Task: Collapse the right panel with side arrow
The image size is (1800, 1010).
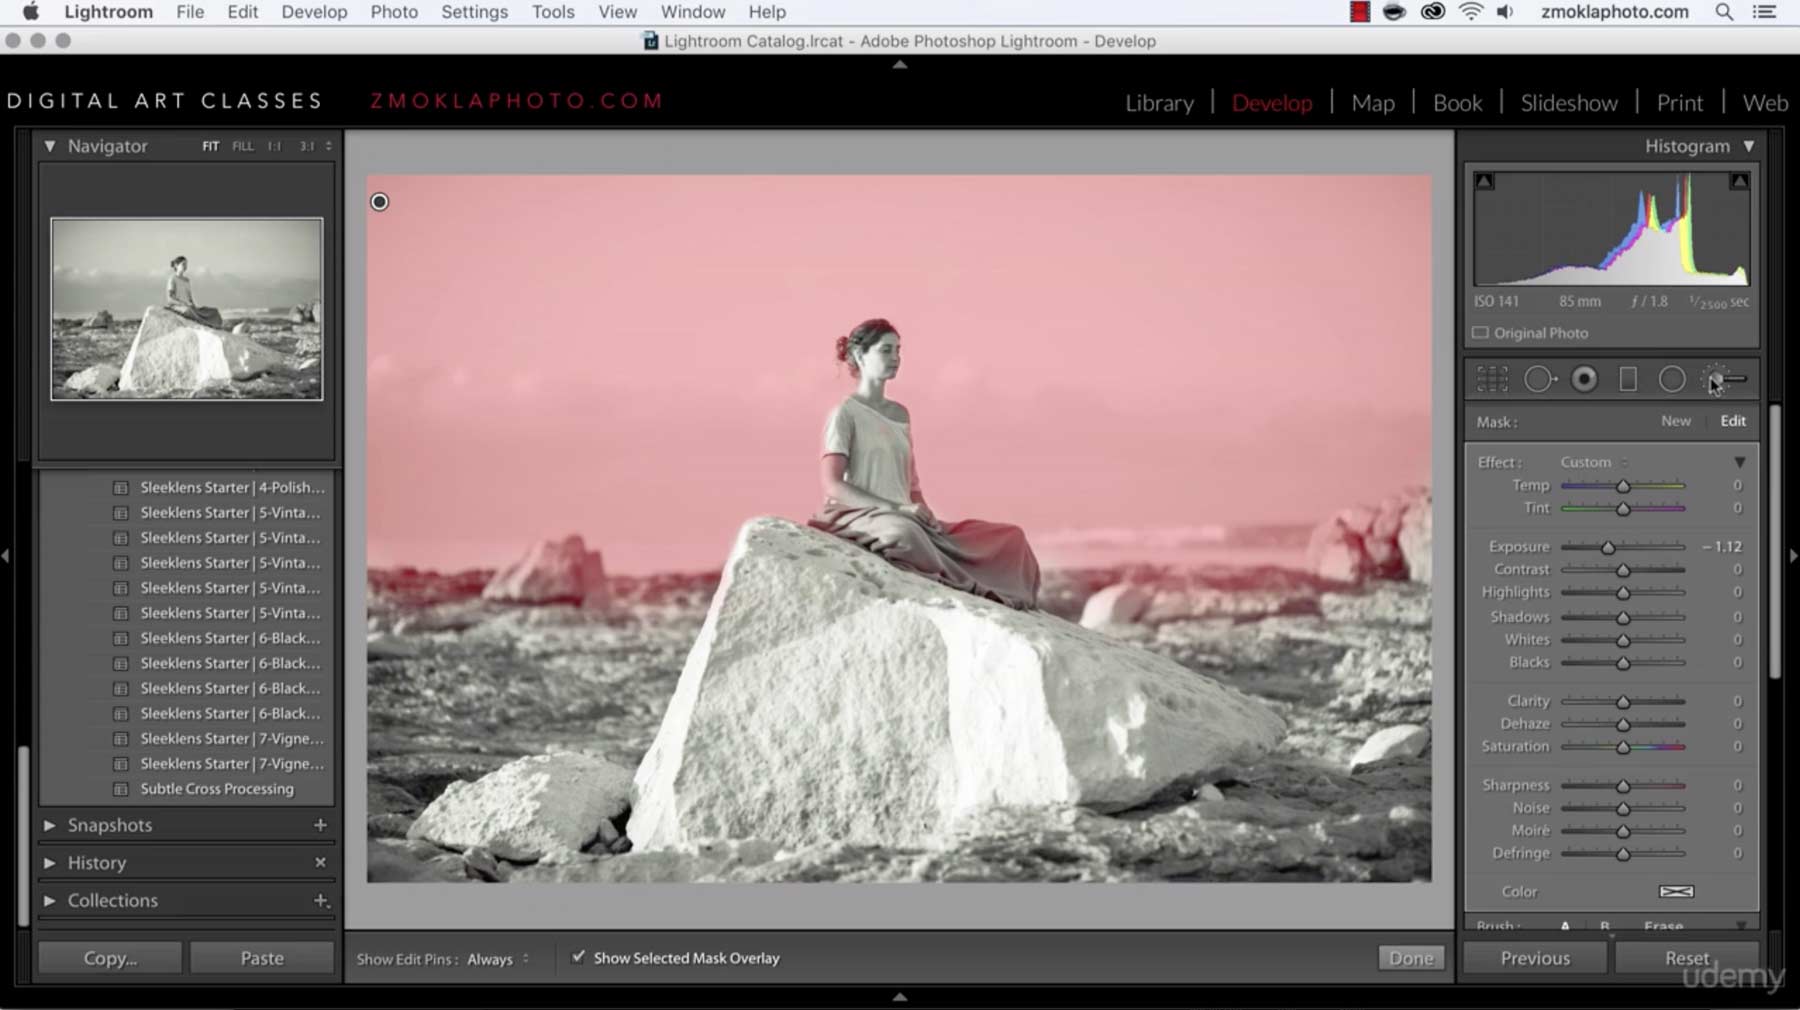Action: coord(1793,556)
